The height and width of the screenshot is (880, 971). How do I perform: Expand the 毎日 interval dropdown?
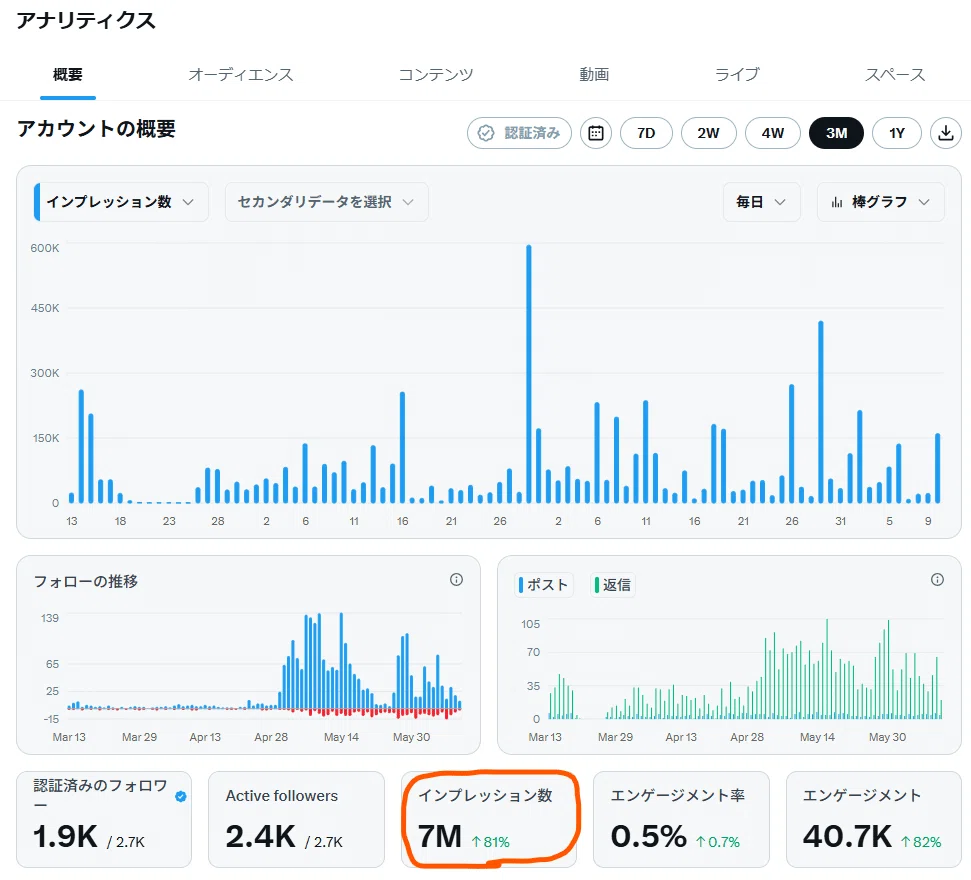coord(762,202)
